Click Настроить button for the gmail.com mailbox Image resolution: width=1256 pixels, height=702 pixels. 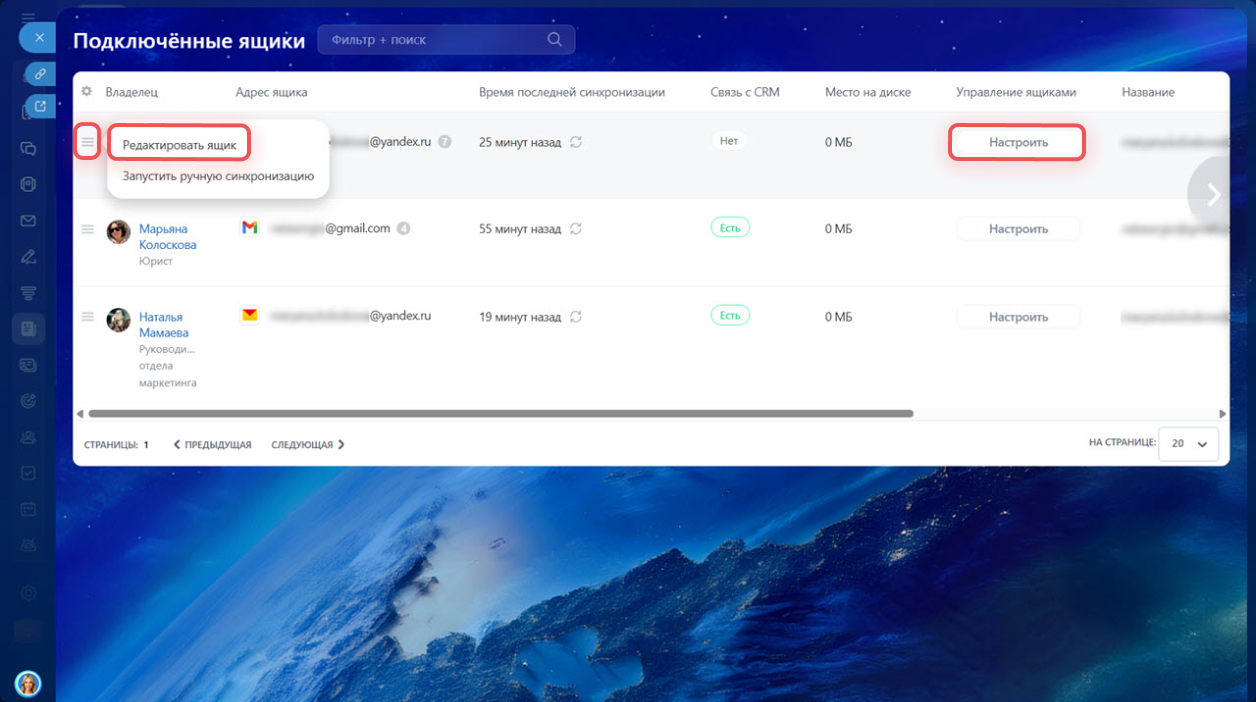click(1018, 229)
